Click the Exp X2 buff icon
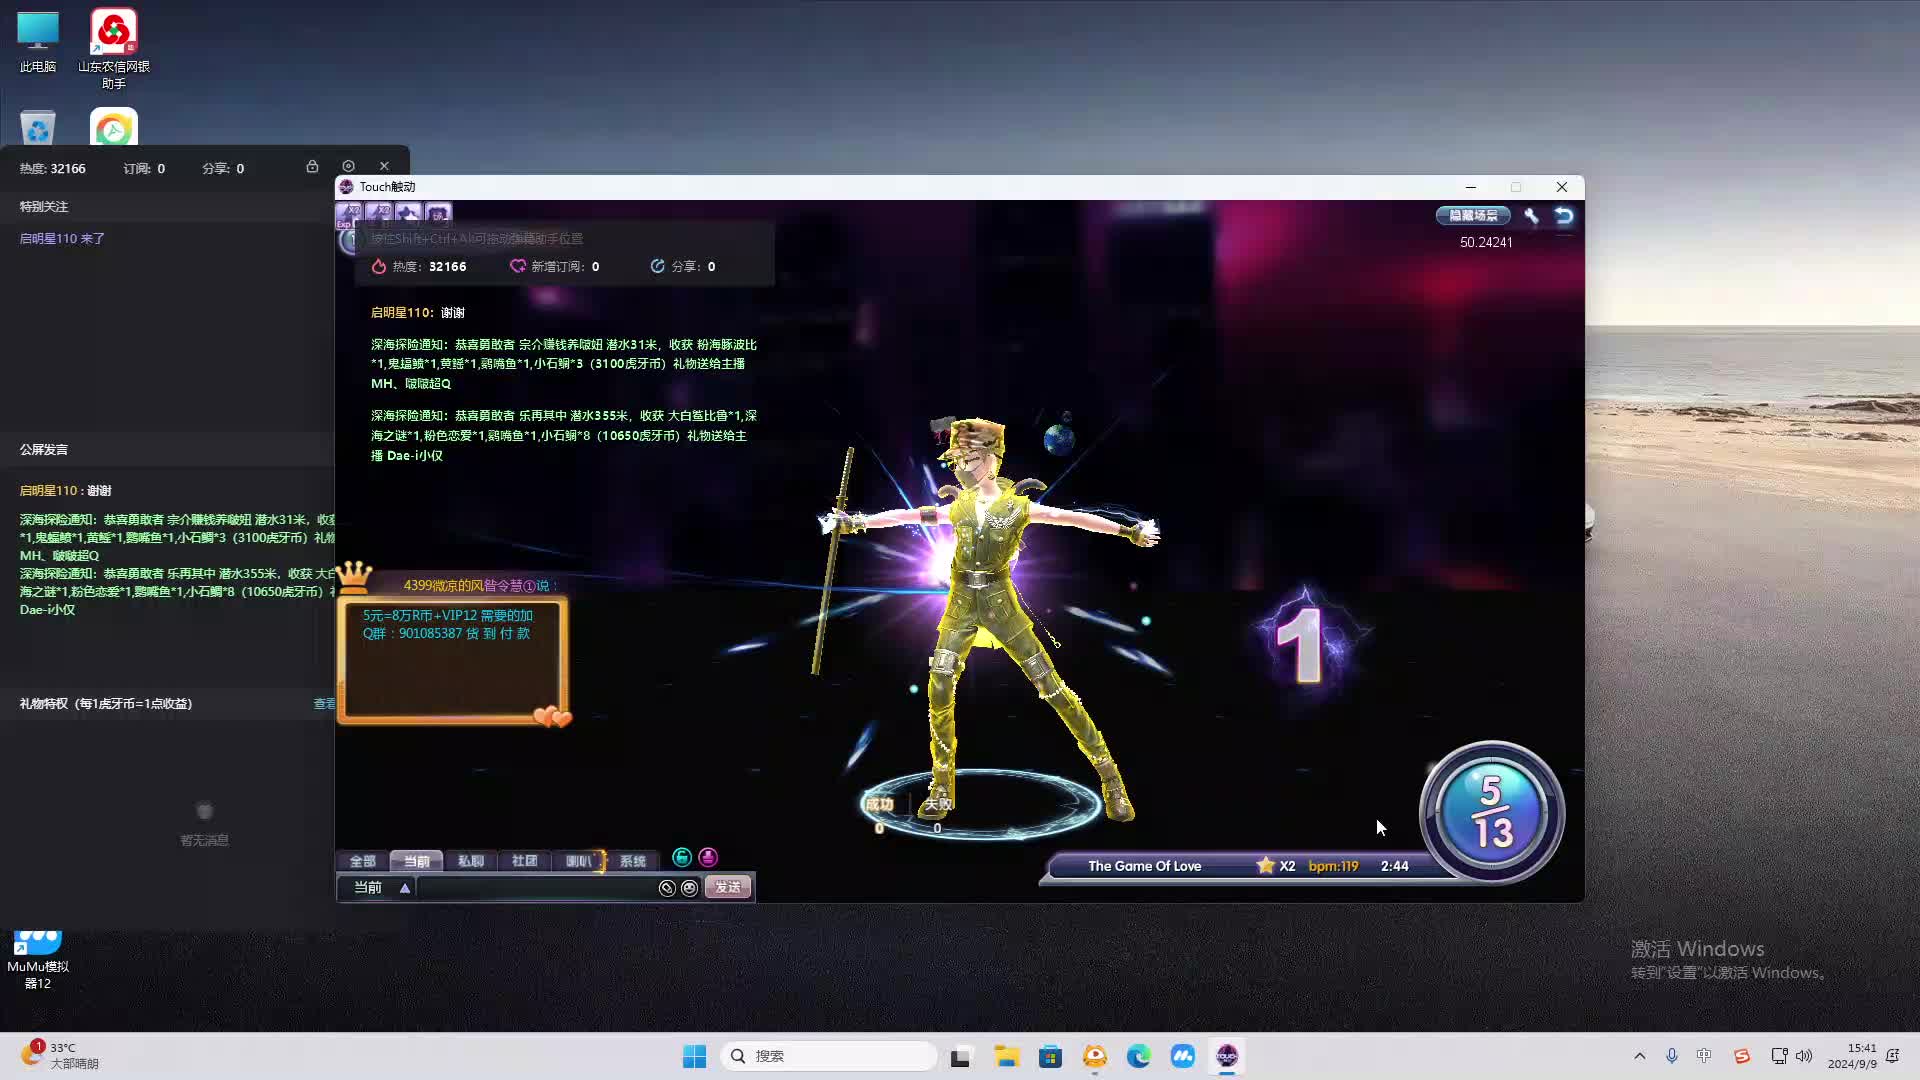1920x1080 pixels. pos(349,214)
